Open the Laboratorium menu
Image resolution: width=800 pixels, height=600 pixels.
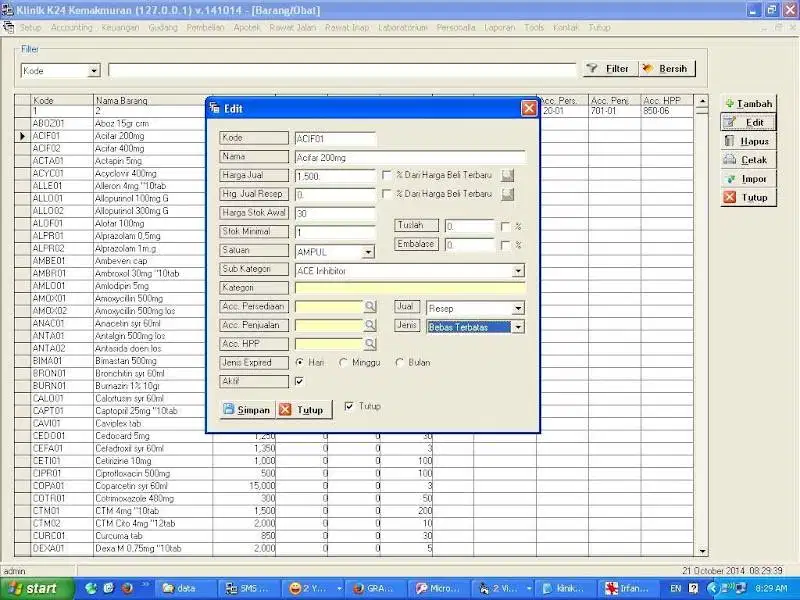[403, 28]
